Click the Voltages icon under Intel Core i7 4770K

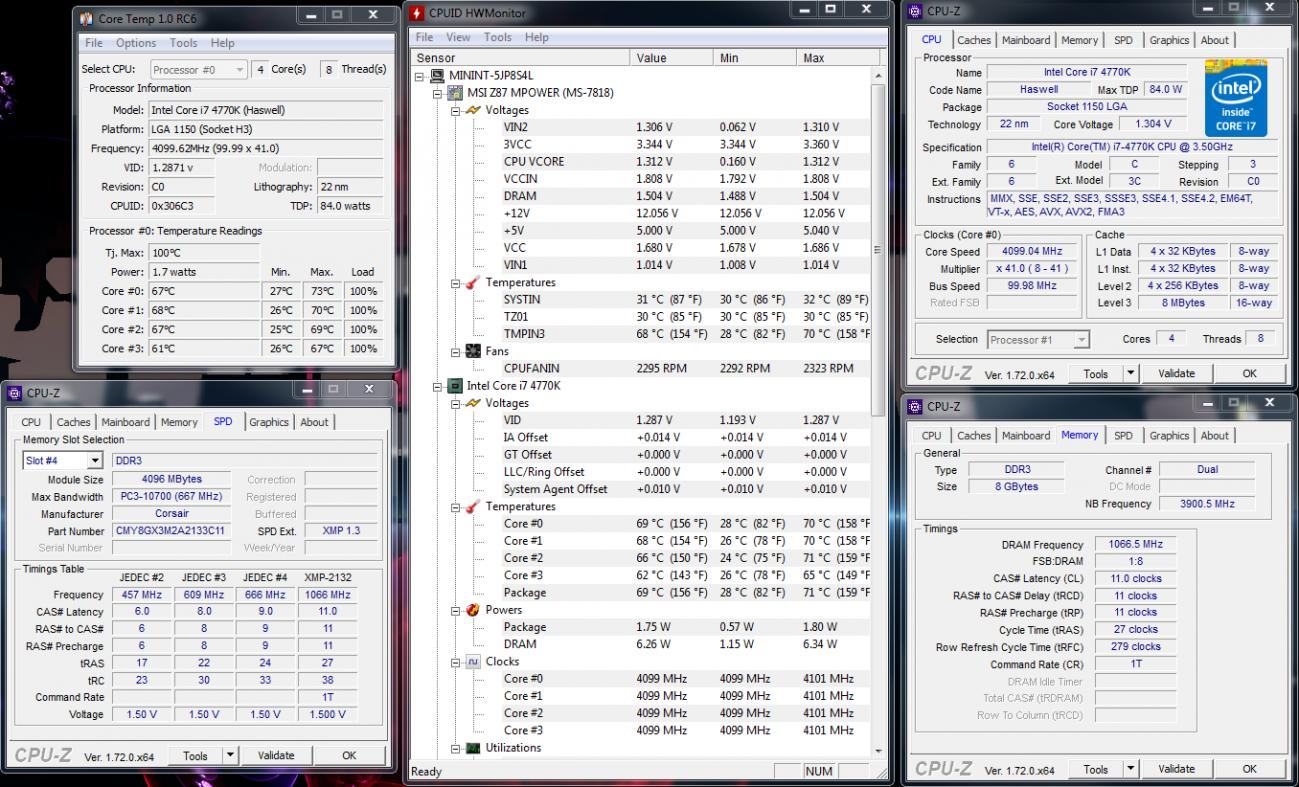[473, 403]
